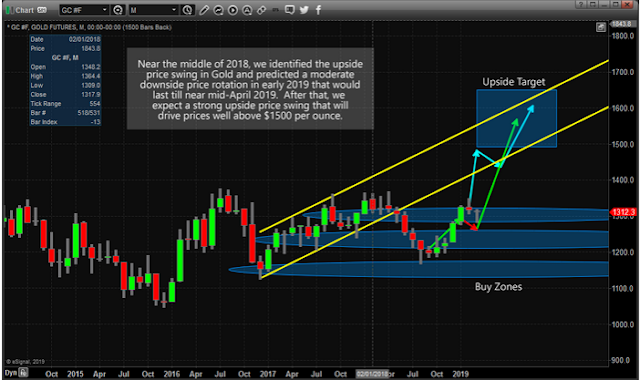Click the 1500.0 price axis label

click(623, 144)
